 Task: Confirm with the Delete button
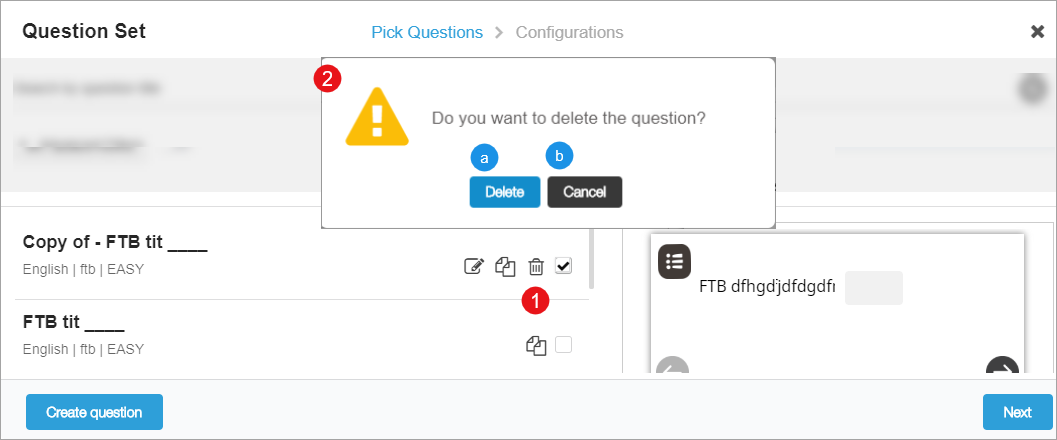[505, 192]
